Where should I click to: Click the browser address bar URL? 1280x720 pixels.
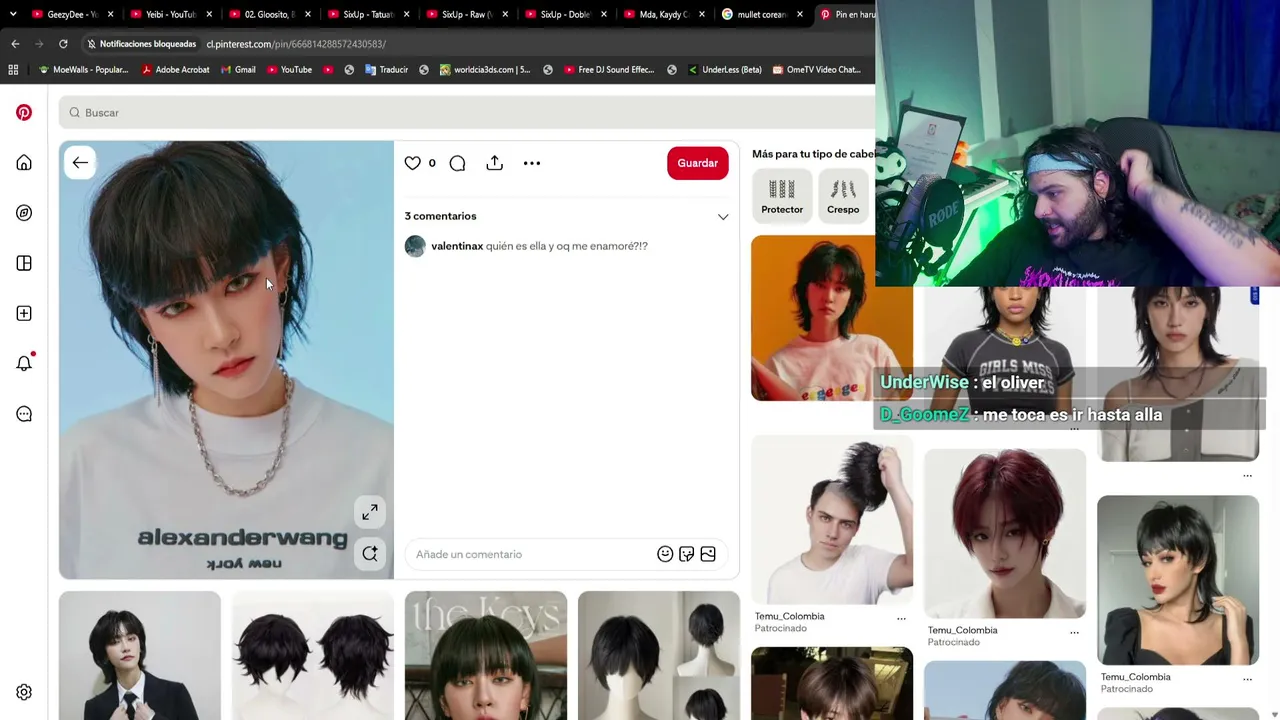[296, 44]
